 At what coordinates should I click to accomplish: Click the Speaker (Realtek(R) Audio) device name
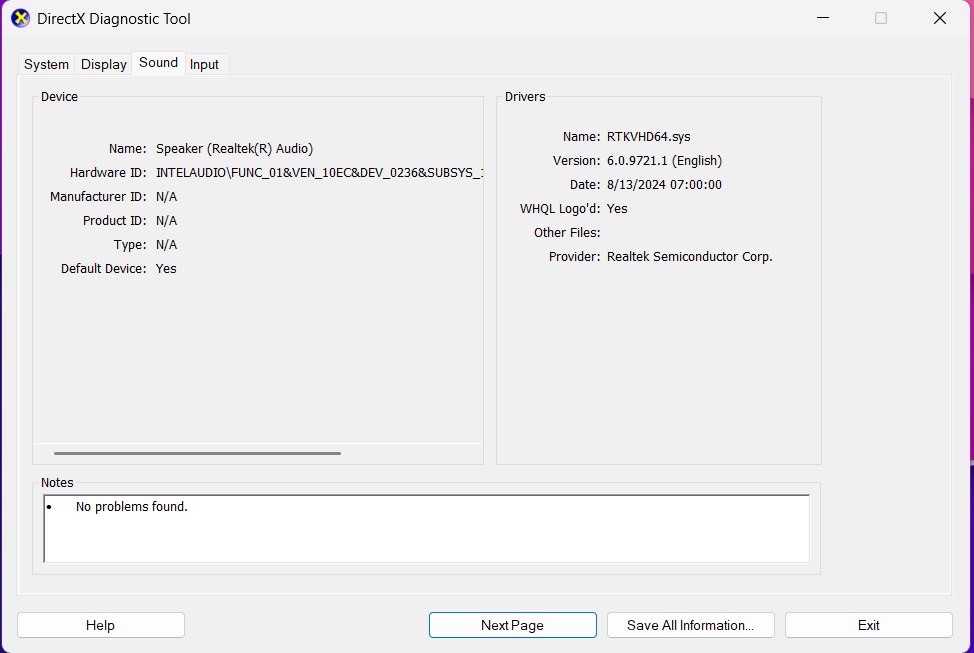(234, 149)
